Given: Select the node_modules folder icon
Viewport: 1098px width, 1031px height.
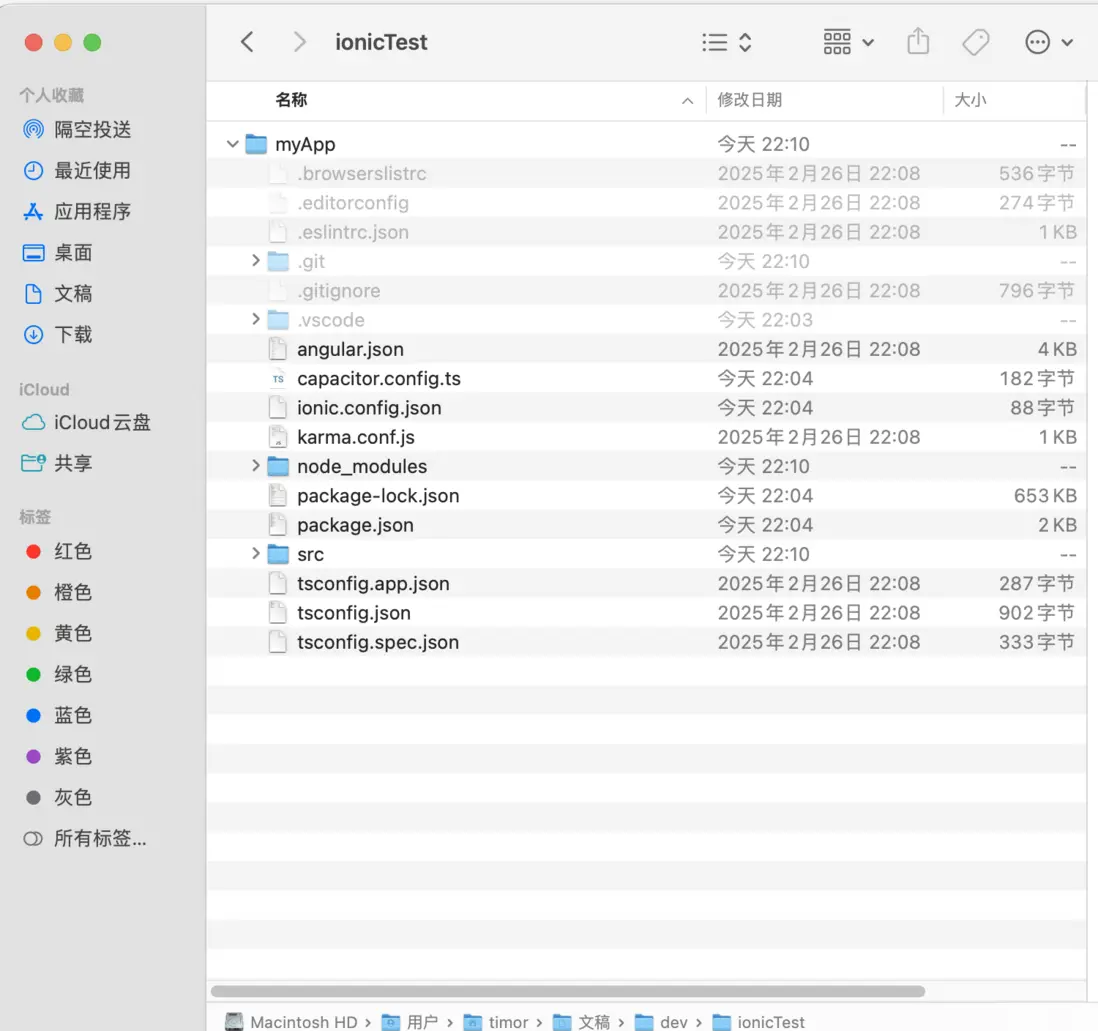Looking at the screenshot, I should pyautogui.click(x=278, y=466).
